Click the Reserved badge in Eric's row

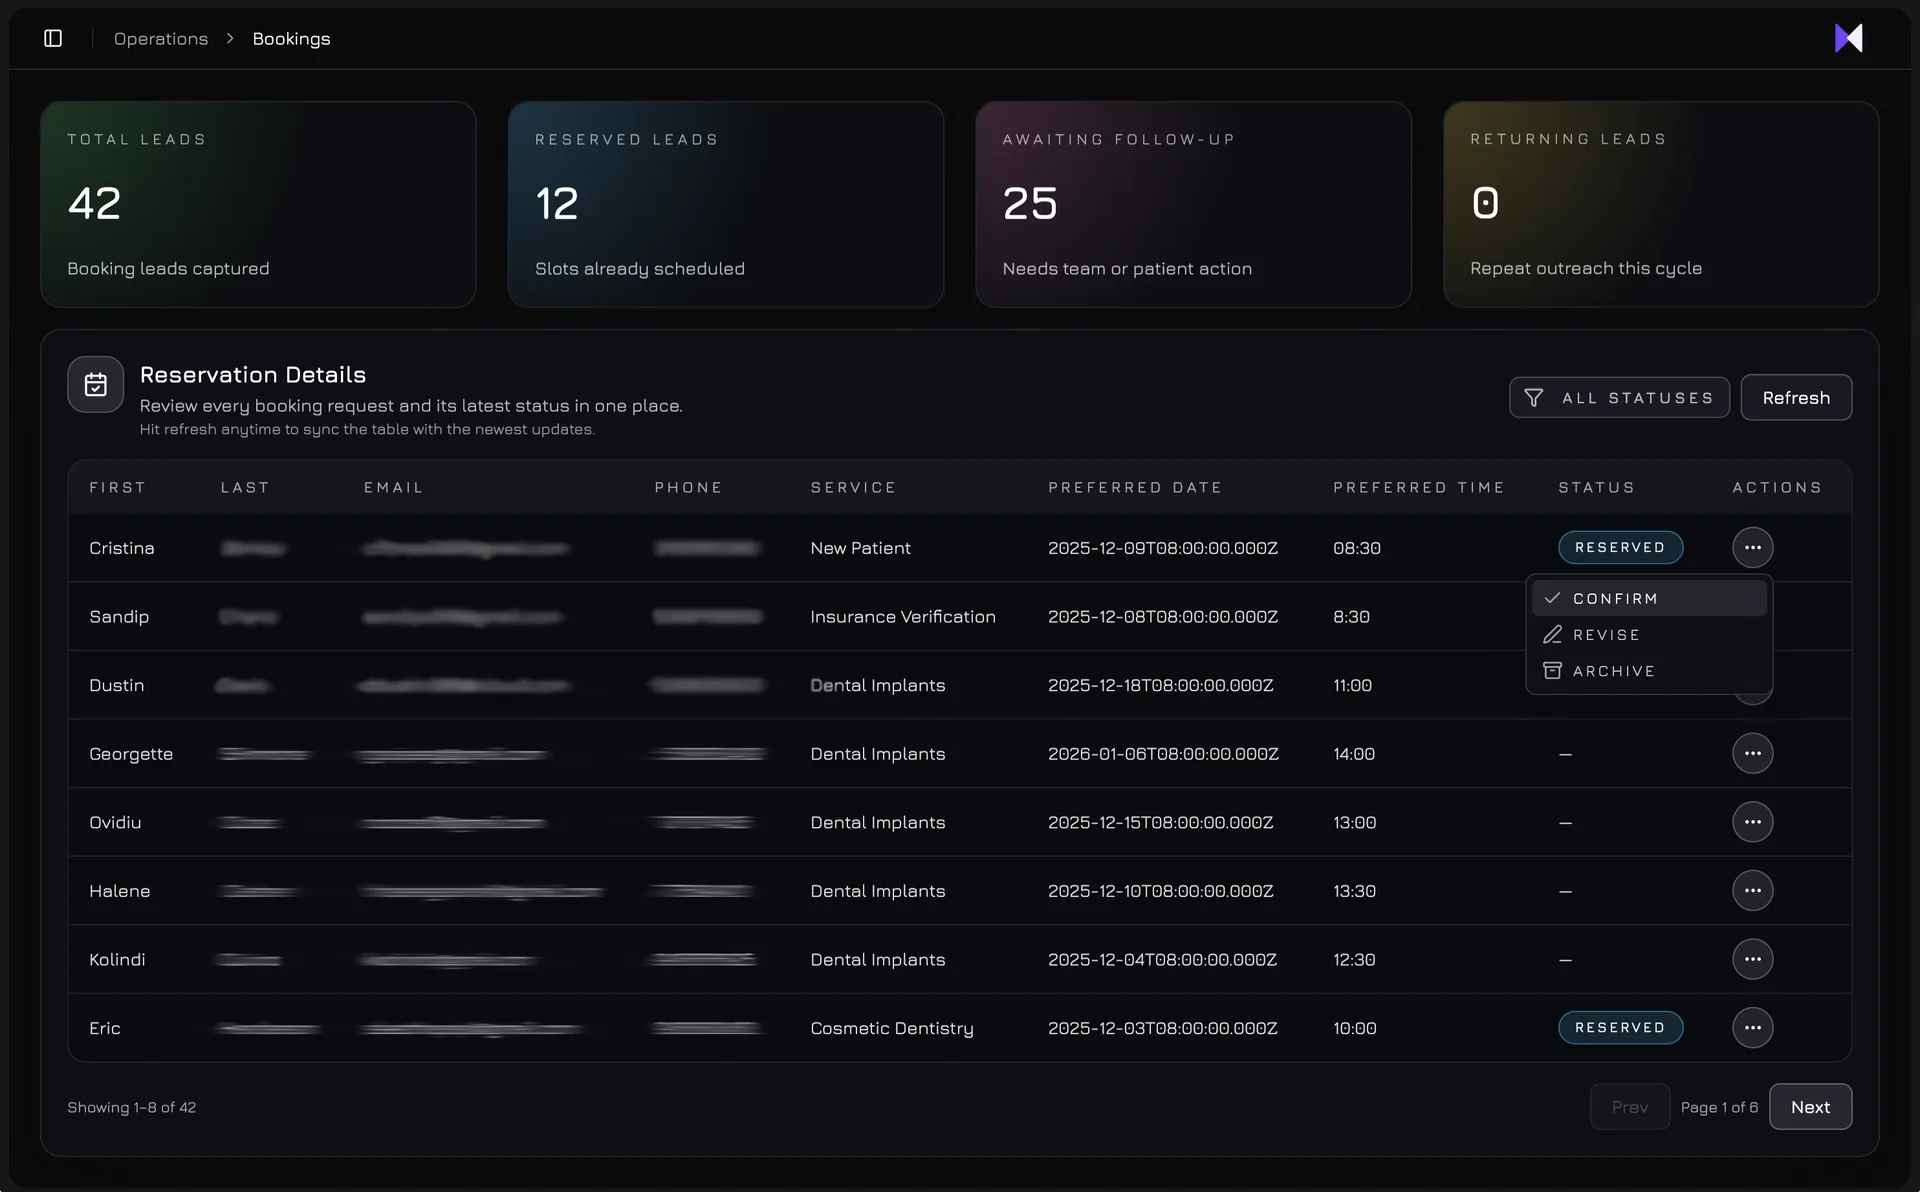(1620, 1028)
